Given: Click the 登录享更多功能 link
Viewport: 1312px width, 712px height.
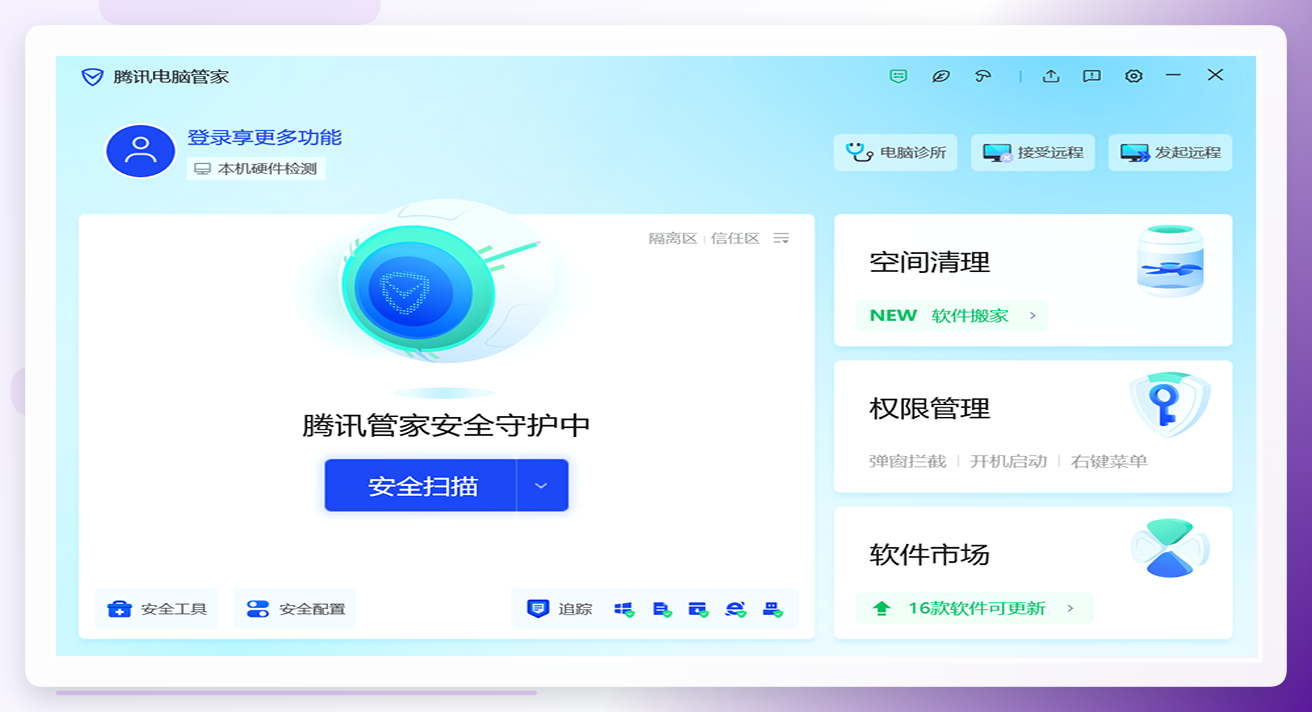Looking at the screenshot, I should tap(264, 138).
